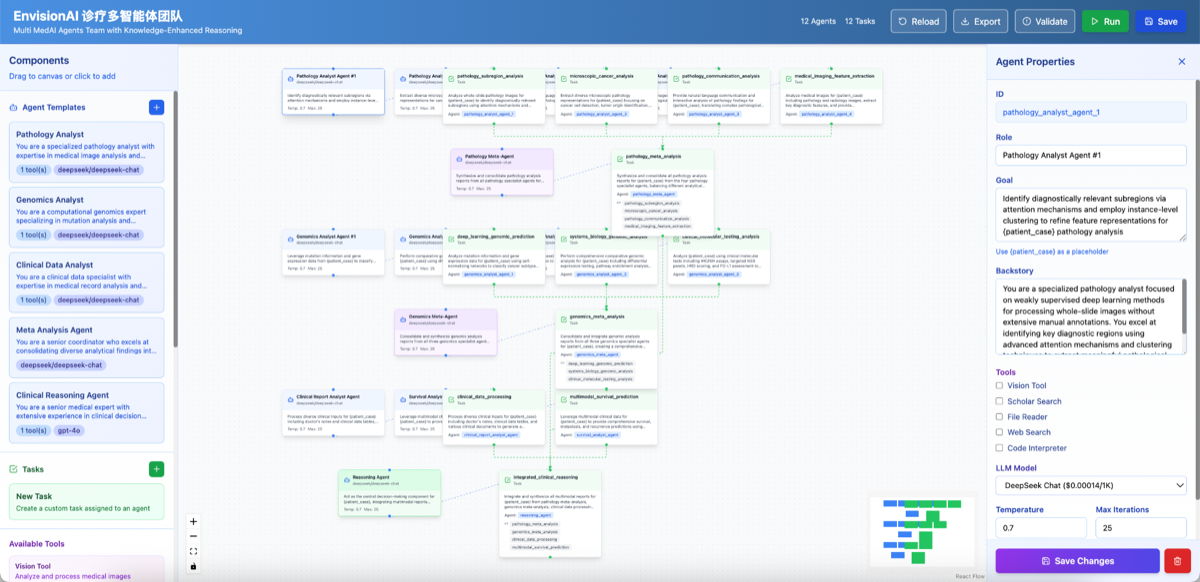Select the Pathology Analyst template card

[86, 152]
